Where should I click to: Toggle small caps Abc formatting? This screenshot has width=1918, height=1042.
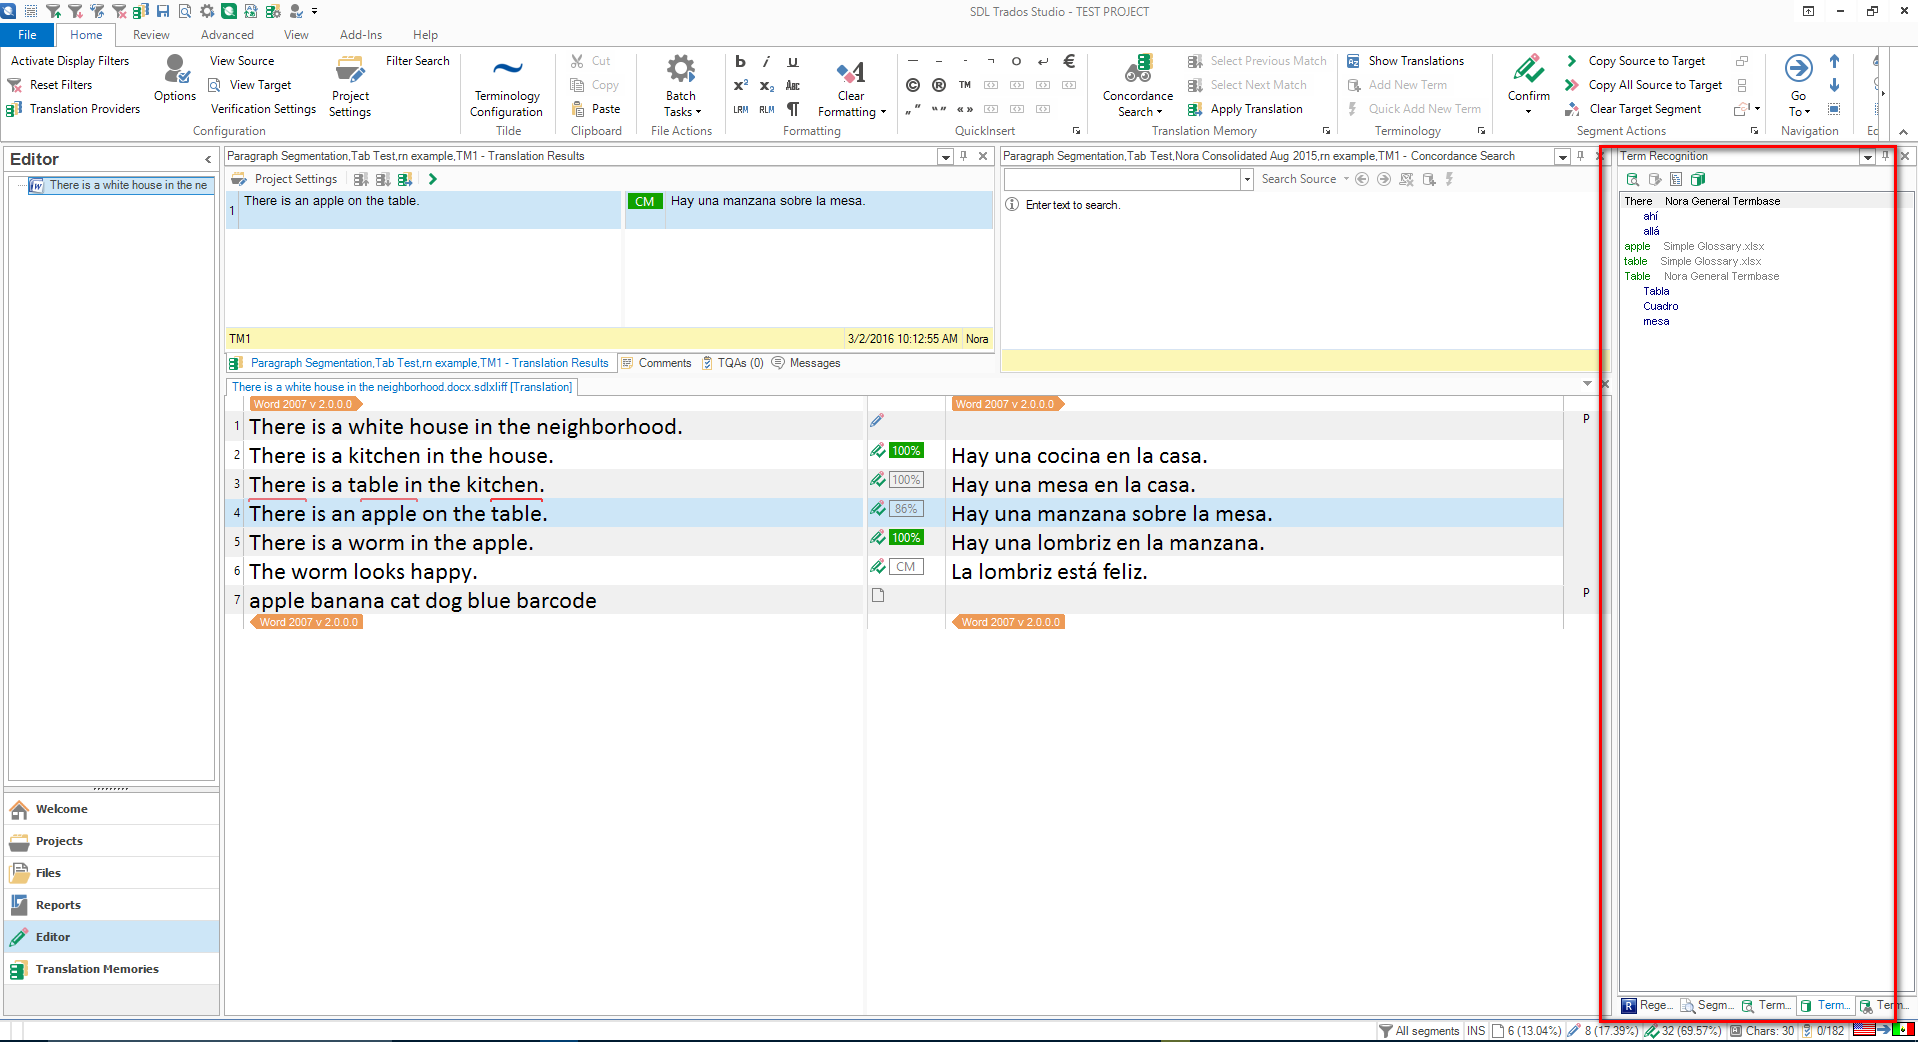pos(792,86)
